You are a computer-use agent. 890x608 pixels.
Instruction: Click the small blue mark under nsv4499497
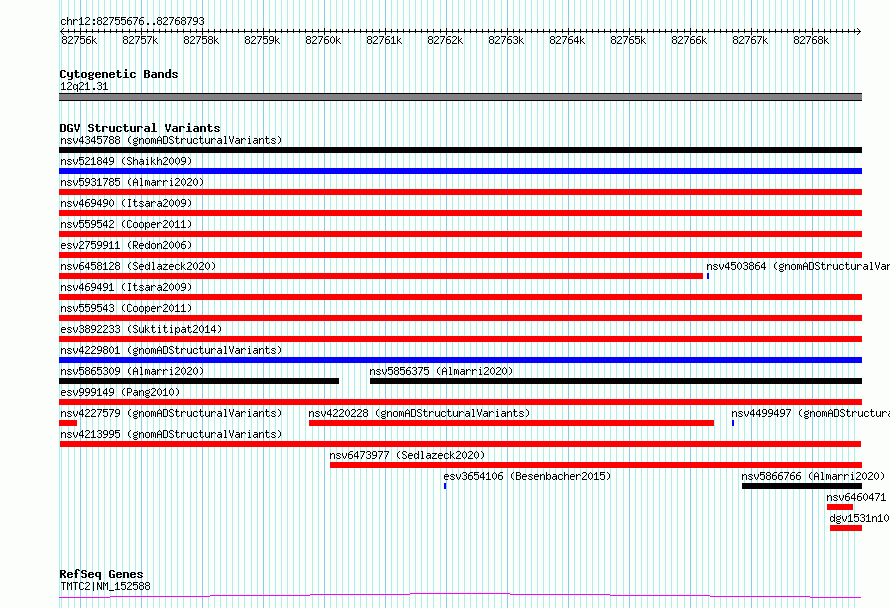coord(733,423)
